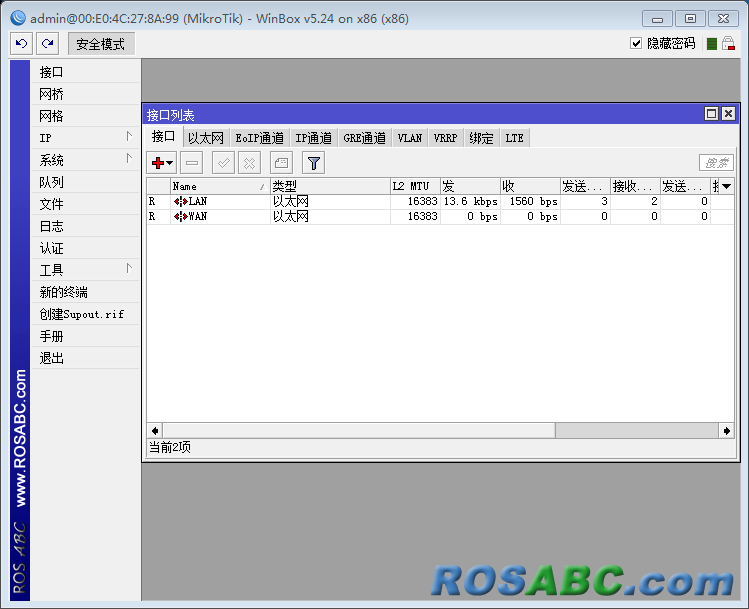749x609 pixels.
Task: Open the 接口 menu in sidebar
Action: point(86,72)
